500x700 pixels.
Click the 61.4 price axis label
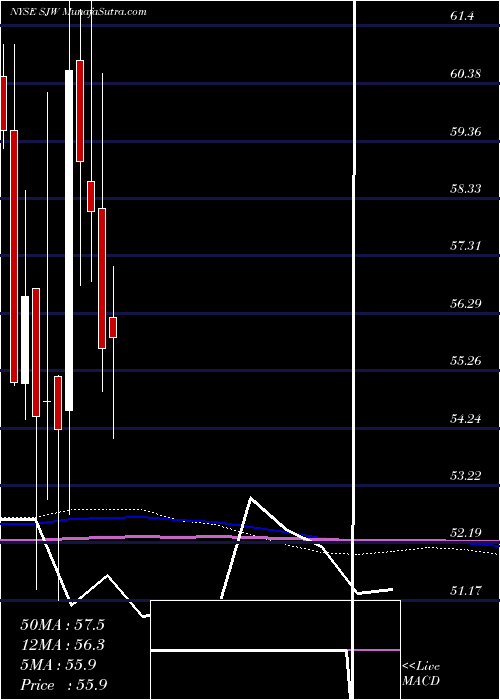[462, 17]
